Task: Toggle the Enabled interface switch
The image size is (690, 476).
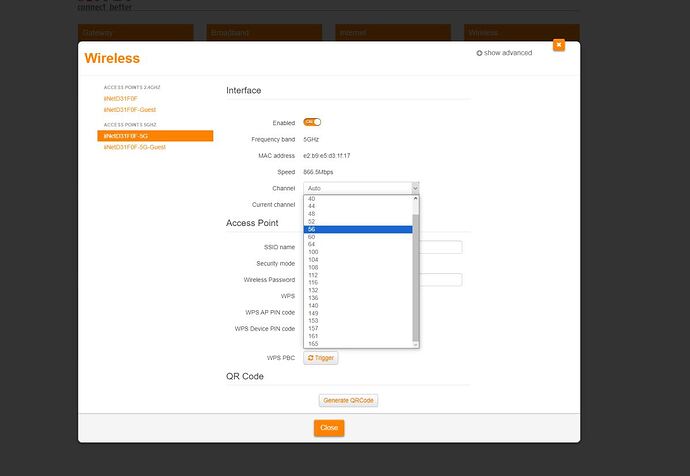Action: click(312, 122)
